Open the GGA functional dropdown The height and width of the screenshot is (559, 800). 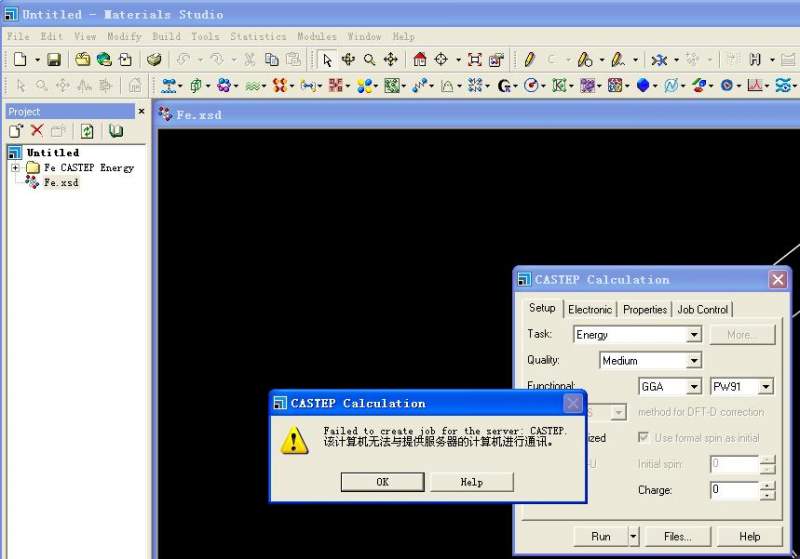click(693, 387)
